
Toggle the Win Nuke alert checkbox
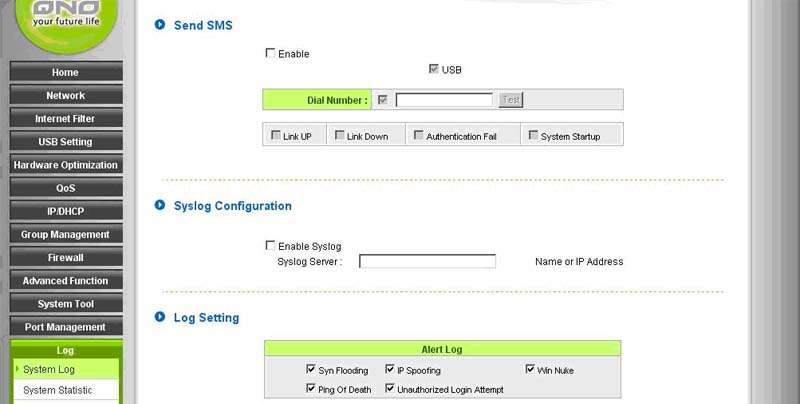(x=530, y=369)
